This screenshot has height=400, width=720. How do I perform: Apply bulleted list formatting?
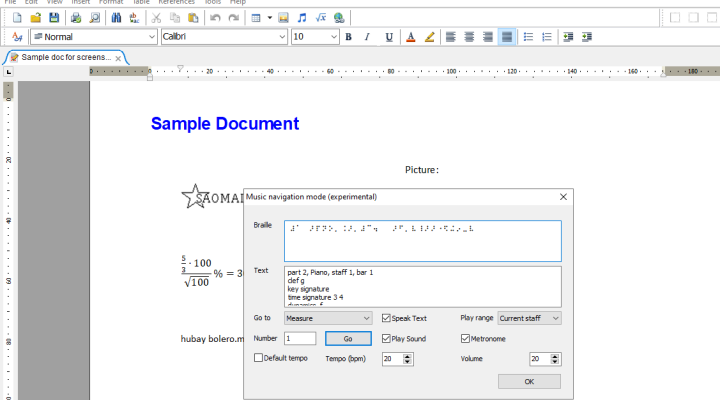pos(529,37)
